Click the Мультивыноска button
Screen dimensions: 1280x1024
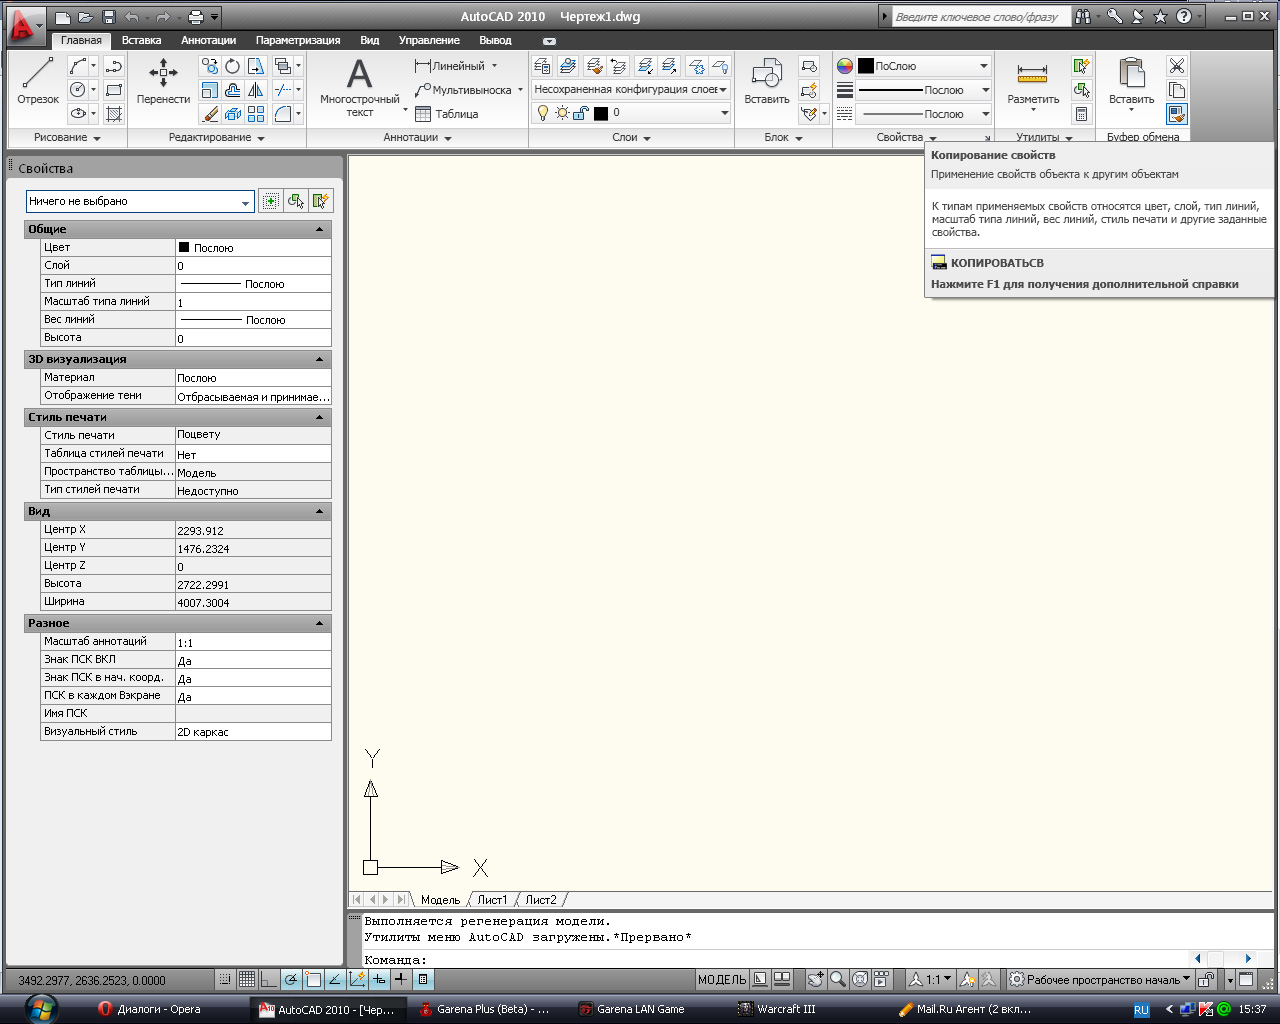click(x=463, y=90)
